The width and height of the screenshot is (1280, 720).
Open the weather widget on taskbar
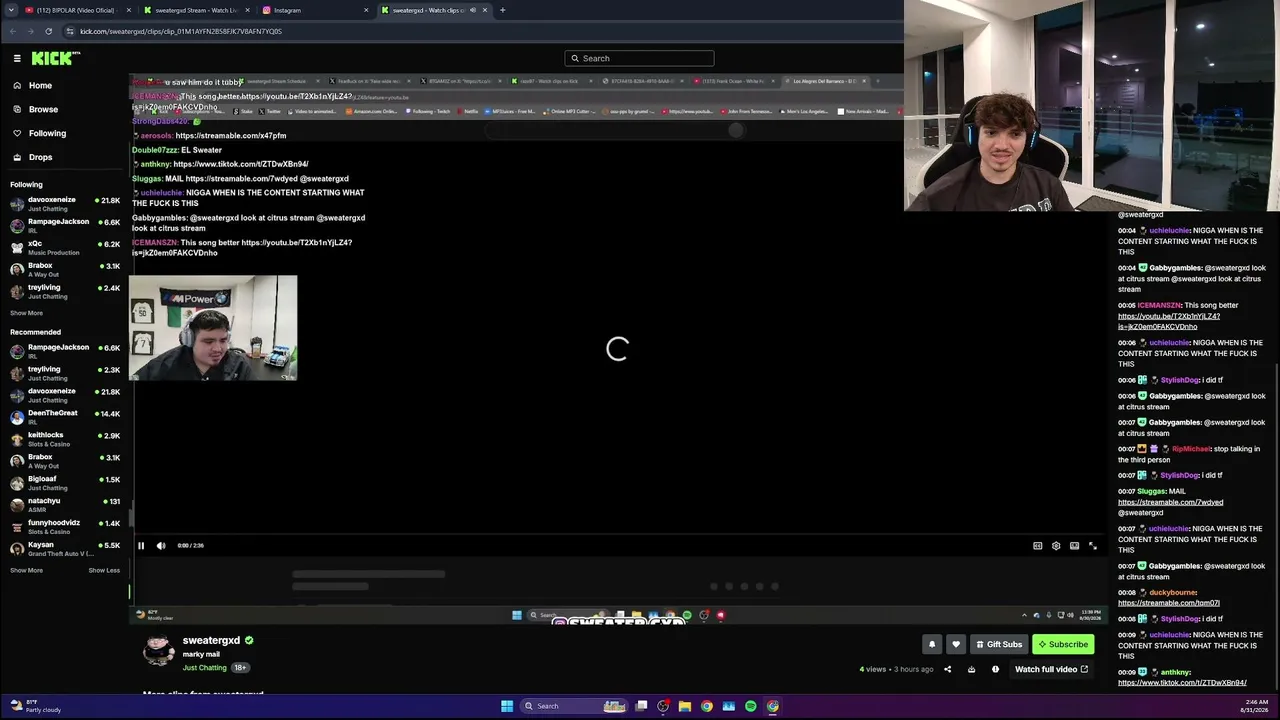pos(36,706)
